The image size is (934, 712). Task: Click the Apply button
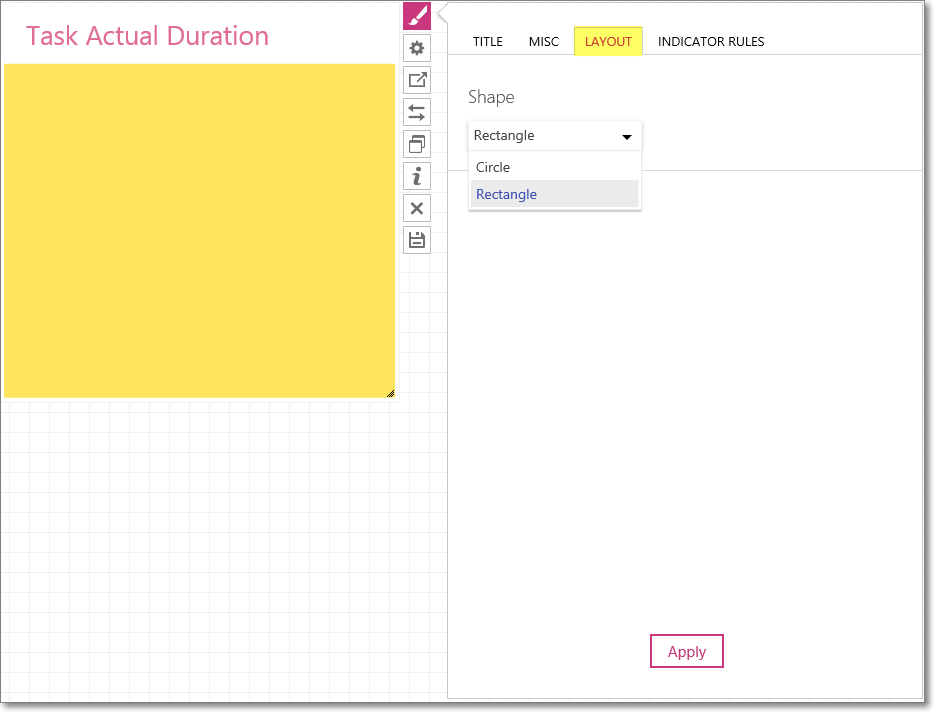click(686, 651)
